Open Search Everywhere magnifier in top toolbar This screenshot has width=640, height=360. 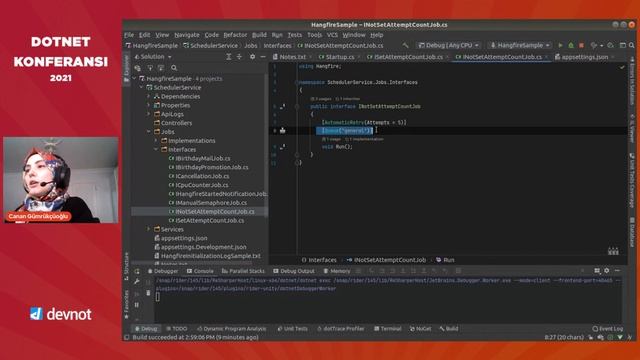click(x=631, y=45)
